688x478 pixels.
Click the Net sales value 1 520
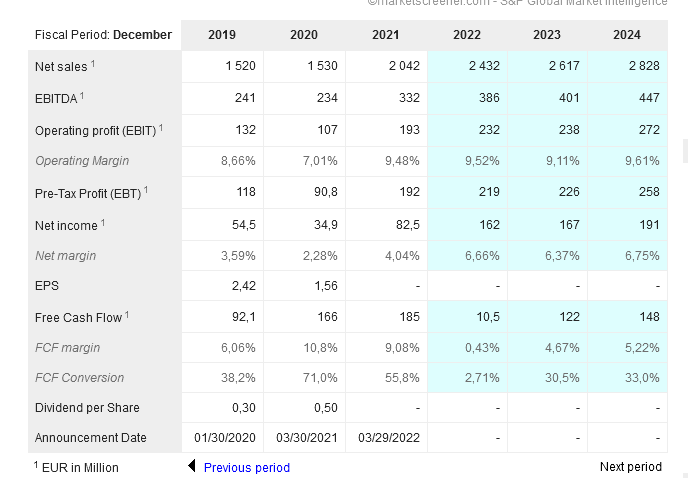(240, 66)
